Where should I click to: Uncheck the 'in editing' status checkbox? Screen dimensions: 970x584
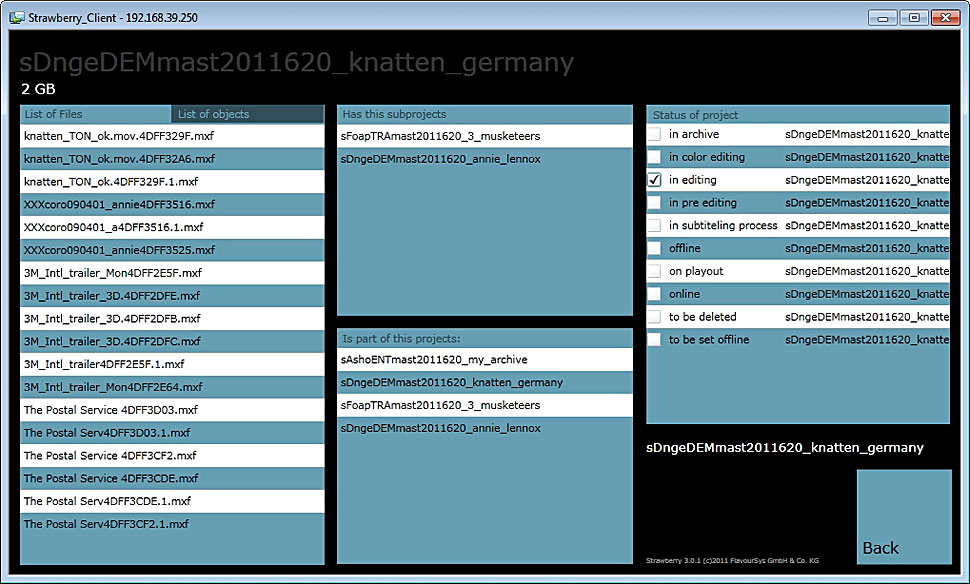(654, 180)
